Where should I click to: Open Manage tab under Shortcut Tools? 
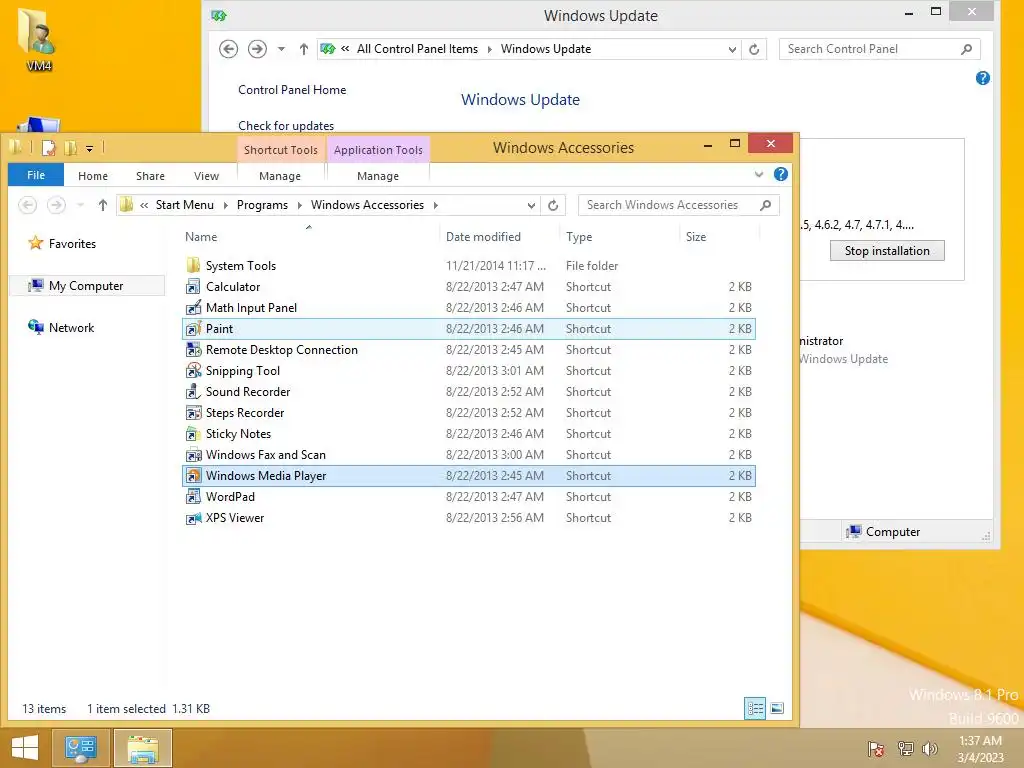[280, 176]
